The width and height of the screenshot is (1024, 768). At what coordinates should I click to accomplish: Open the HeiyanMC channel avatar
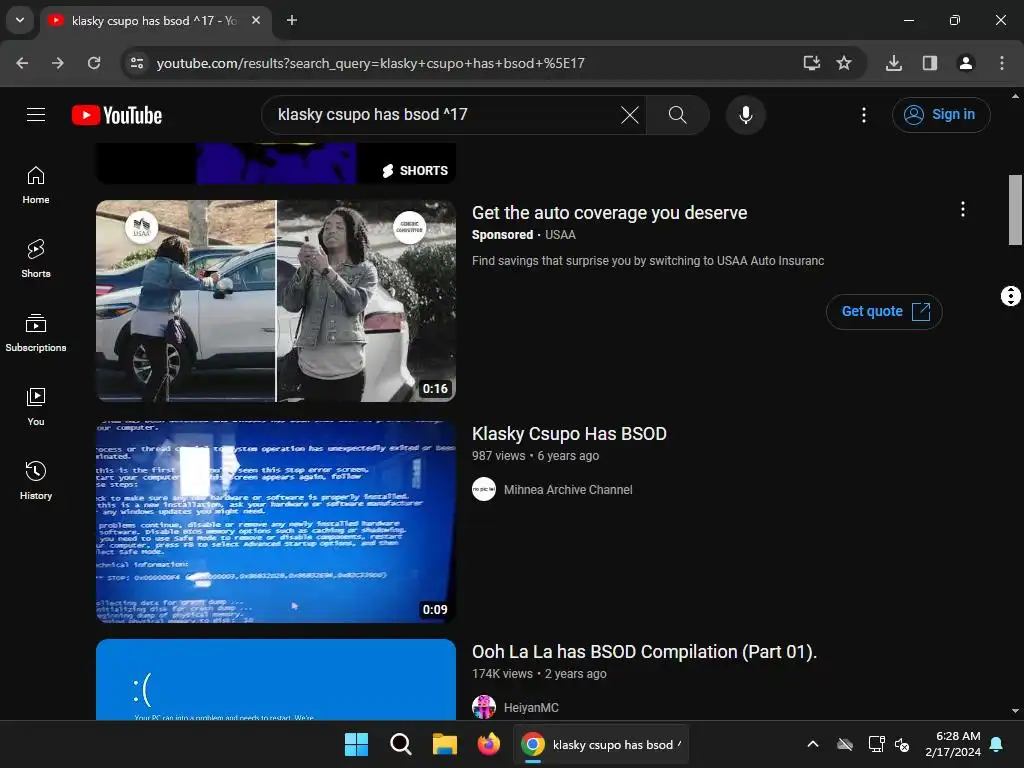tap(484, 707)
